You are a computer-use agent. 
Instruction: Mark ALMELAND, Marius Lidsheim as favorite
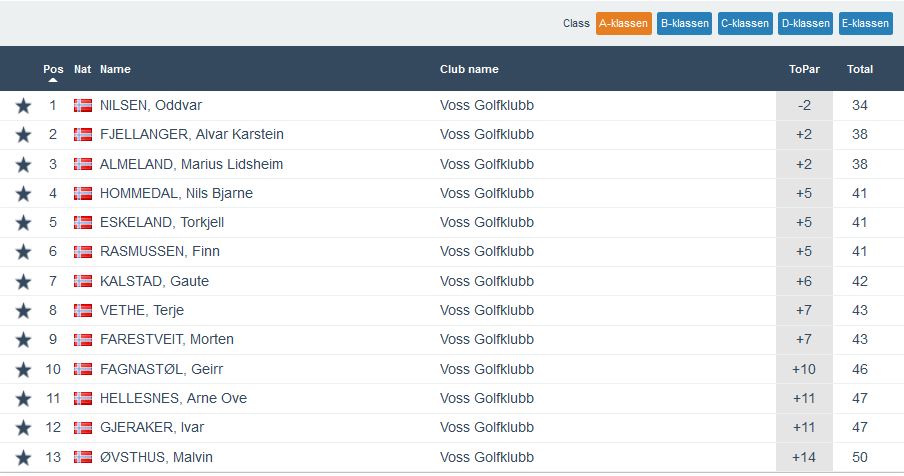23,164
